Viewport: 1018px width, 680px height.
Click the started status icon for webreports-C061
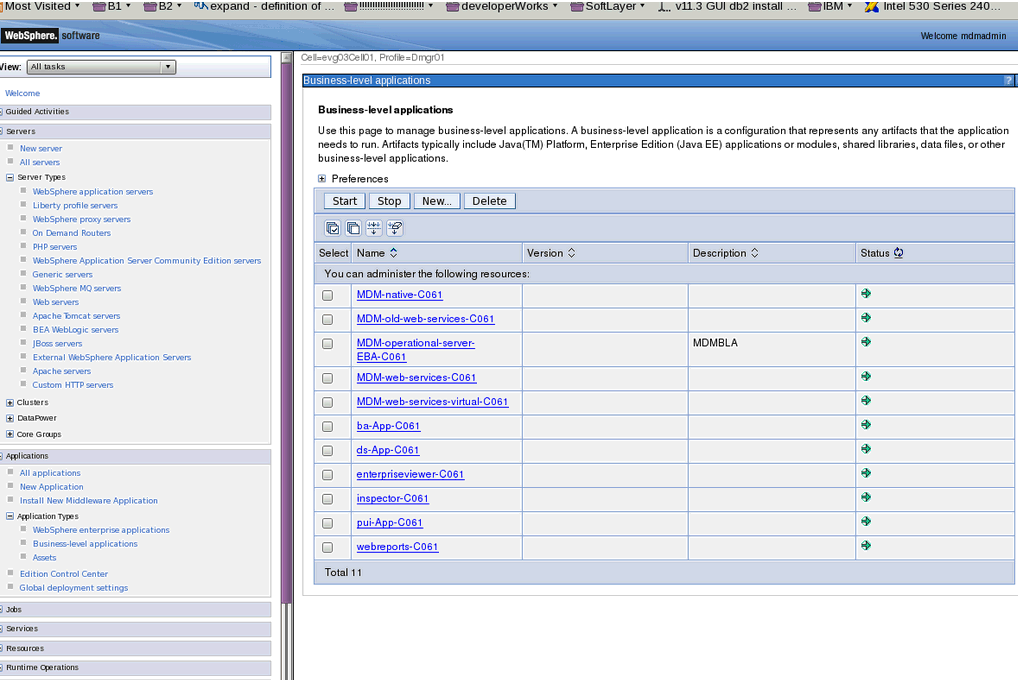[866, 544]
